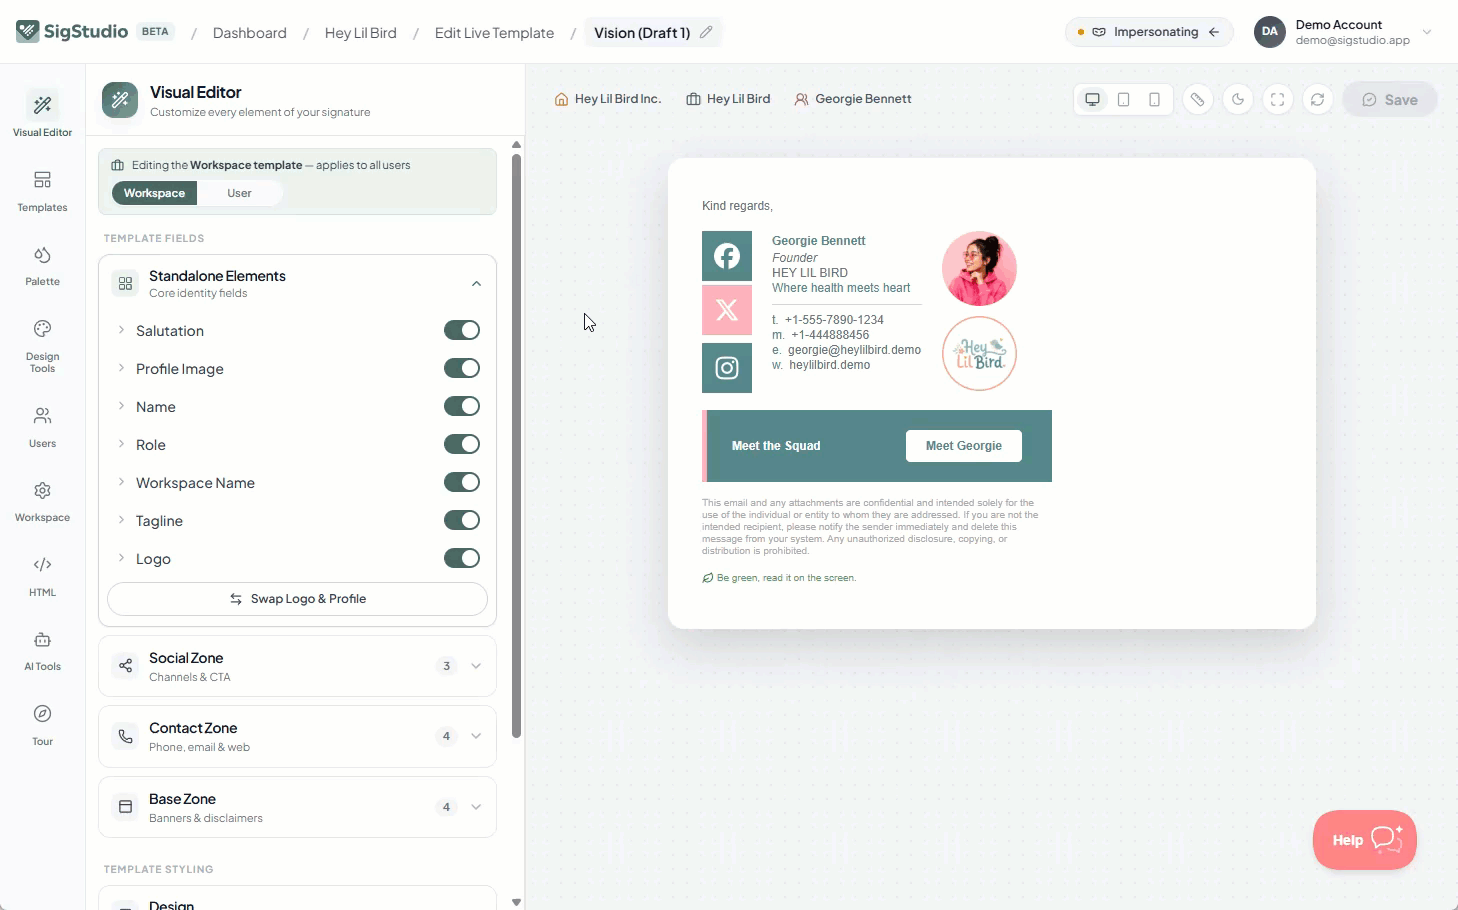The width and height of the screenshot is (1458, 910).
Task: Open AI Tools in the sidebar
Action: tap(42, 651)
